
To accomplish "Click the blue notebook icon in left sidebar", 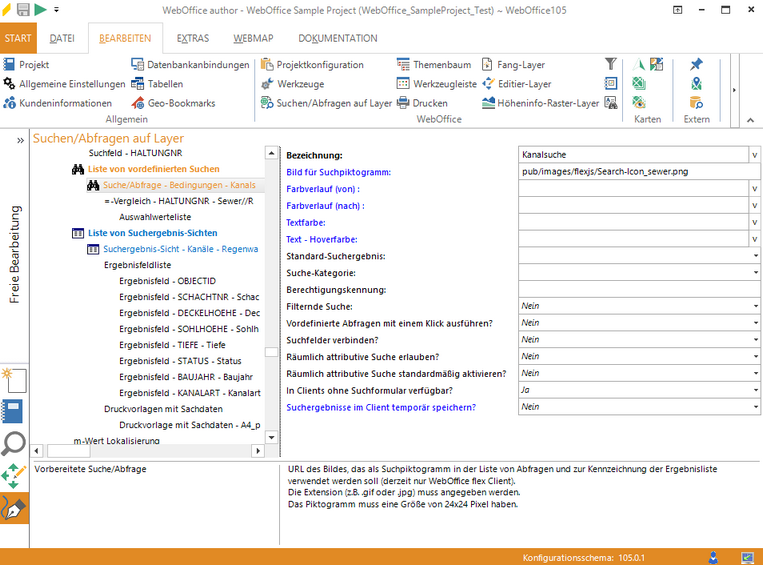I will click(14, 412).
